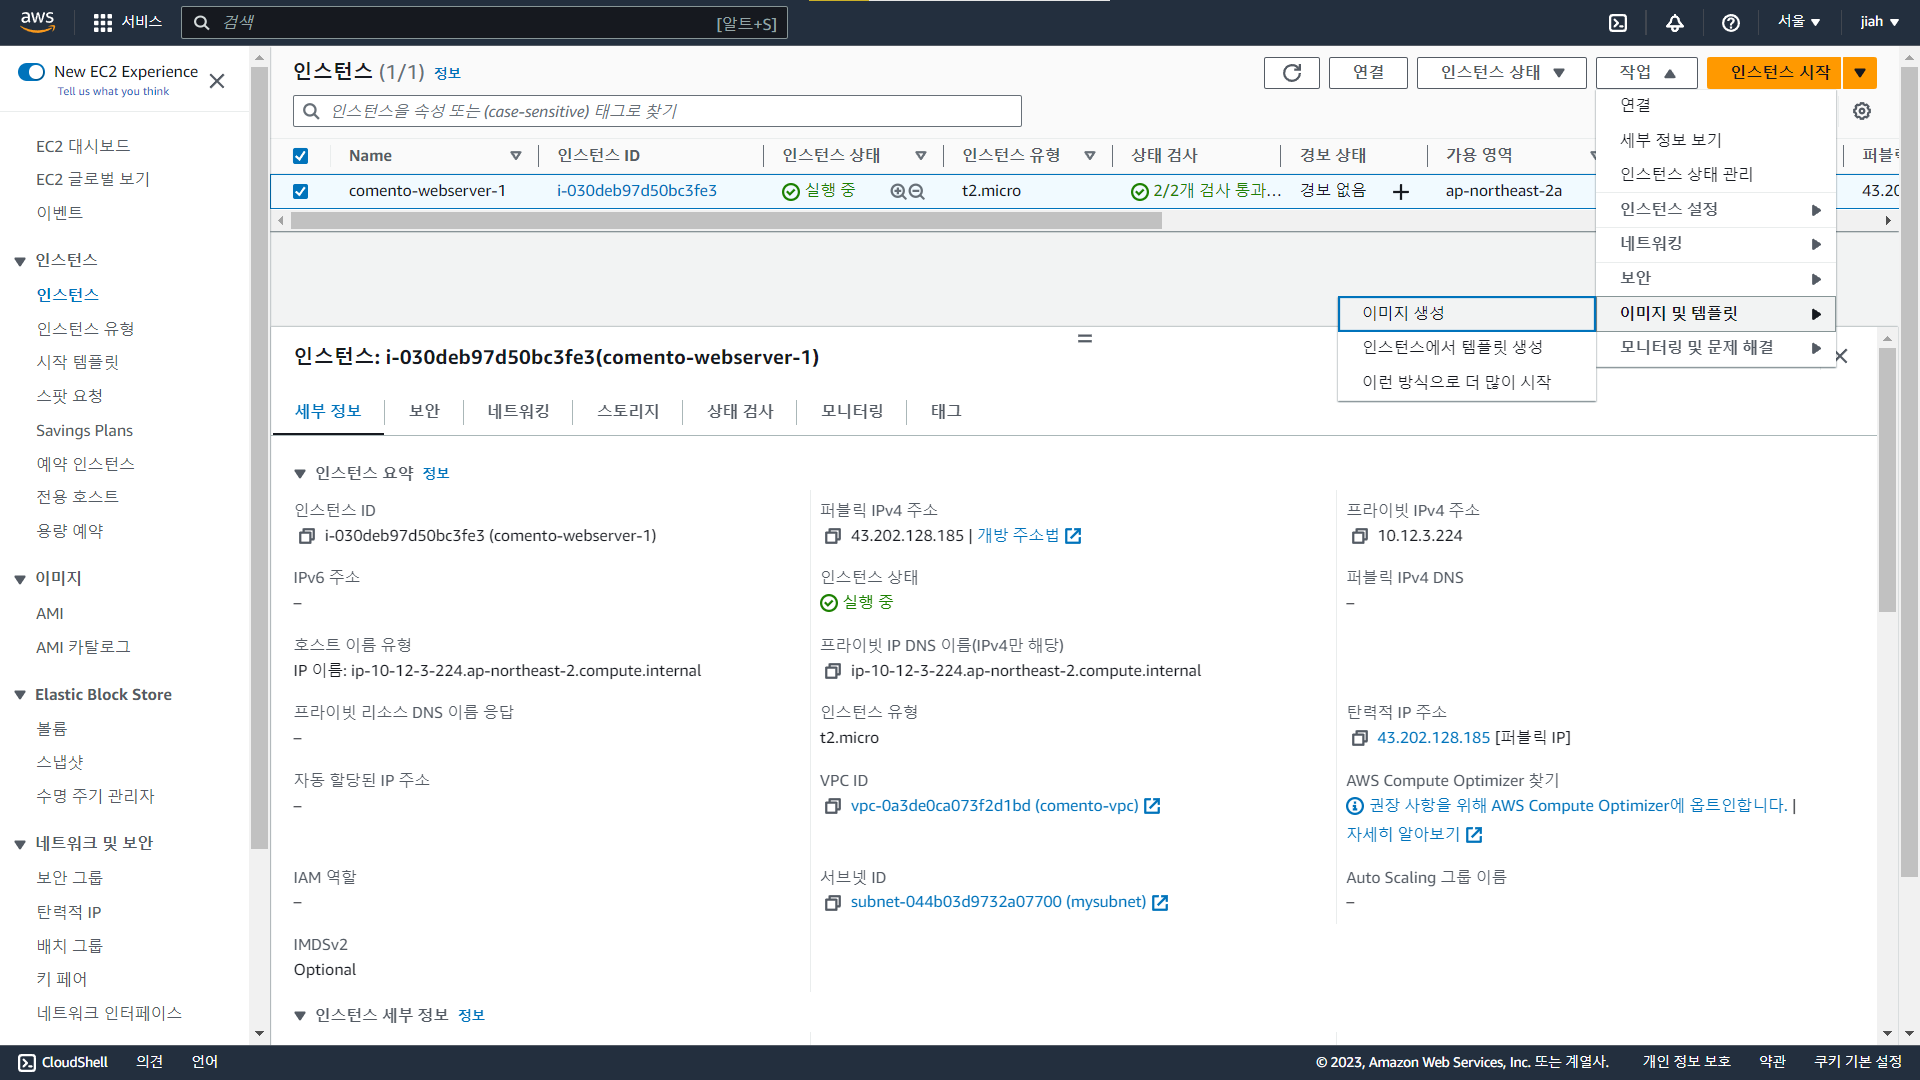The height and width of the screenshot is (1080, 1920).
Task: Open table preferences gear icon
Action: coord(1862,111)
